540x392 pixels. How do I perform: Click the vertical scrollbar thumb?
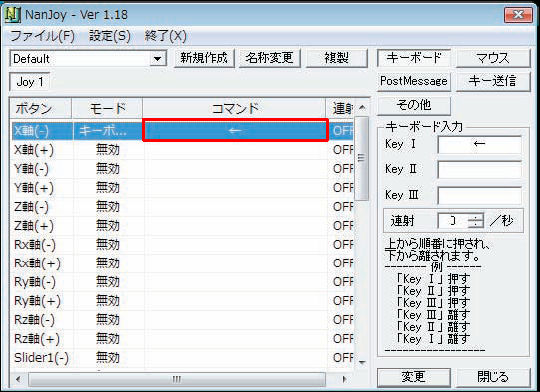(361, 158)
